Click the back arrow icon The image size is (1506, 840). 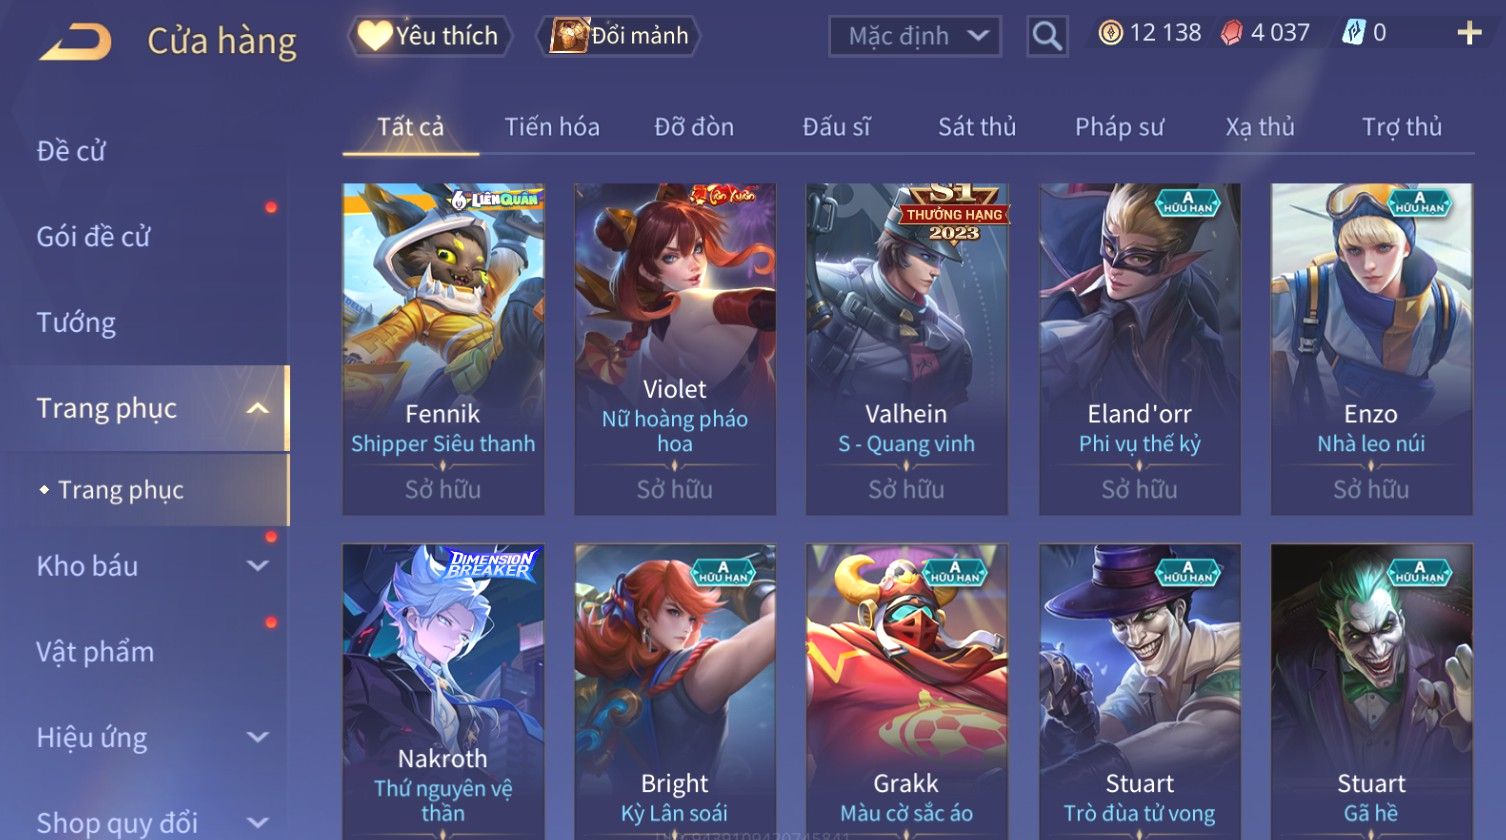tap(75, 41)
